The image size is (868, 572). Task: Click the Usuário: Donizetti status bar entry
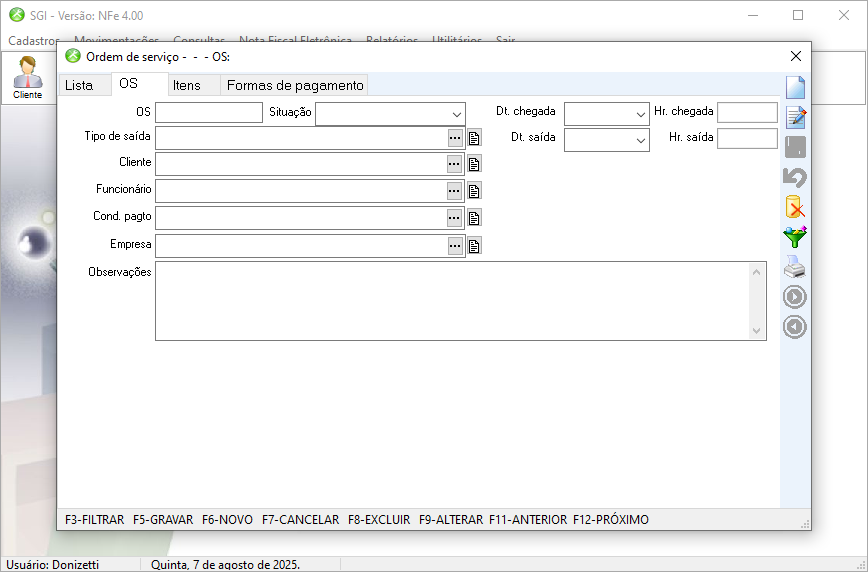point(53,565)
